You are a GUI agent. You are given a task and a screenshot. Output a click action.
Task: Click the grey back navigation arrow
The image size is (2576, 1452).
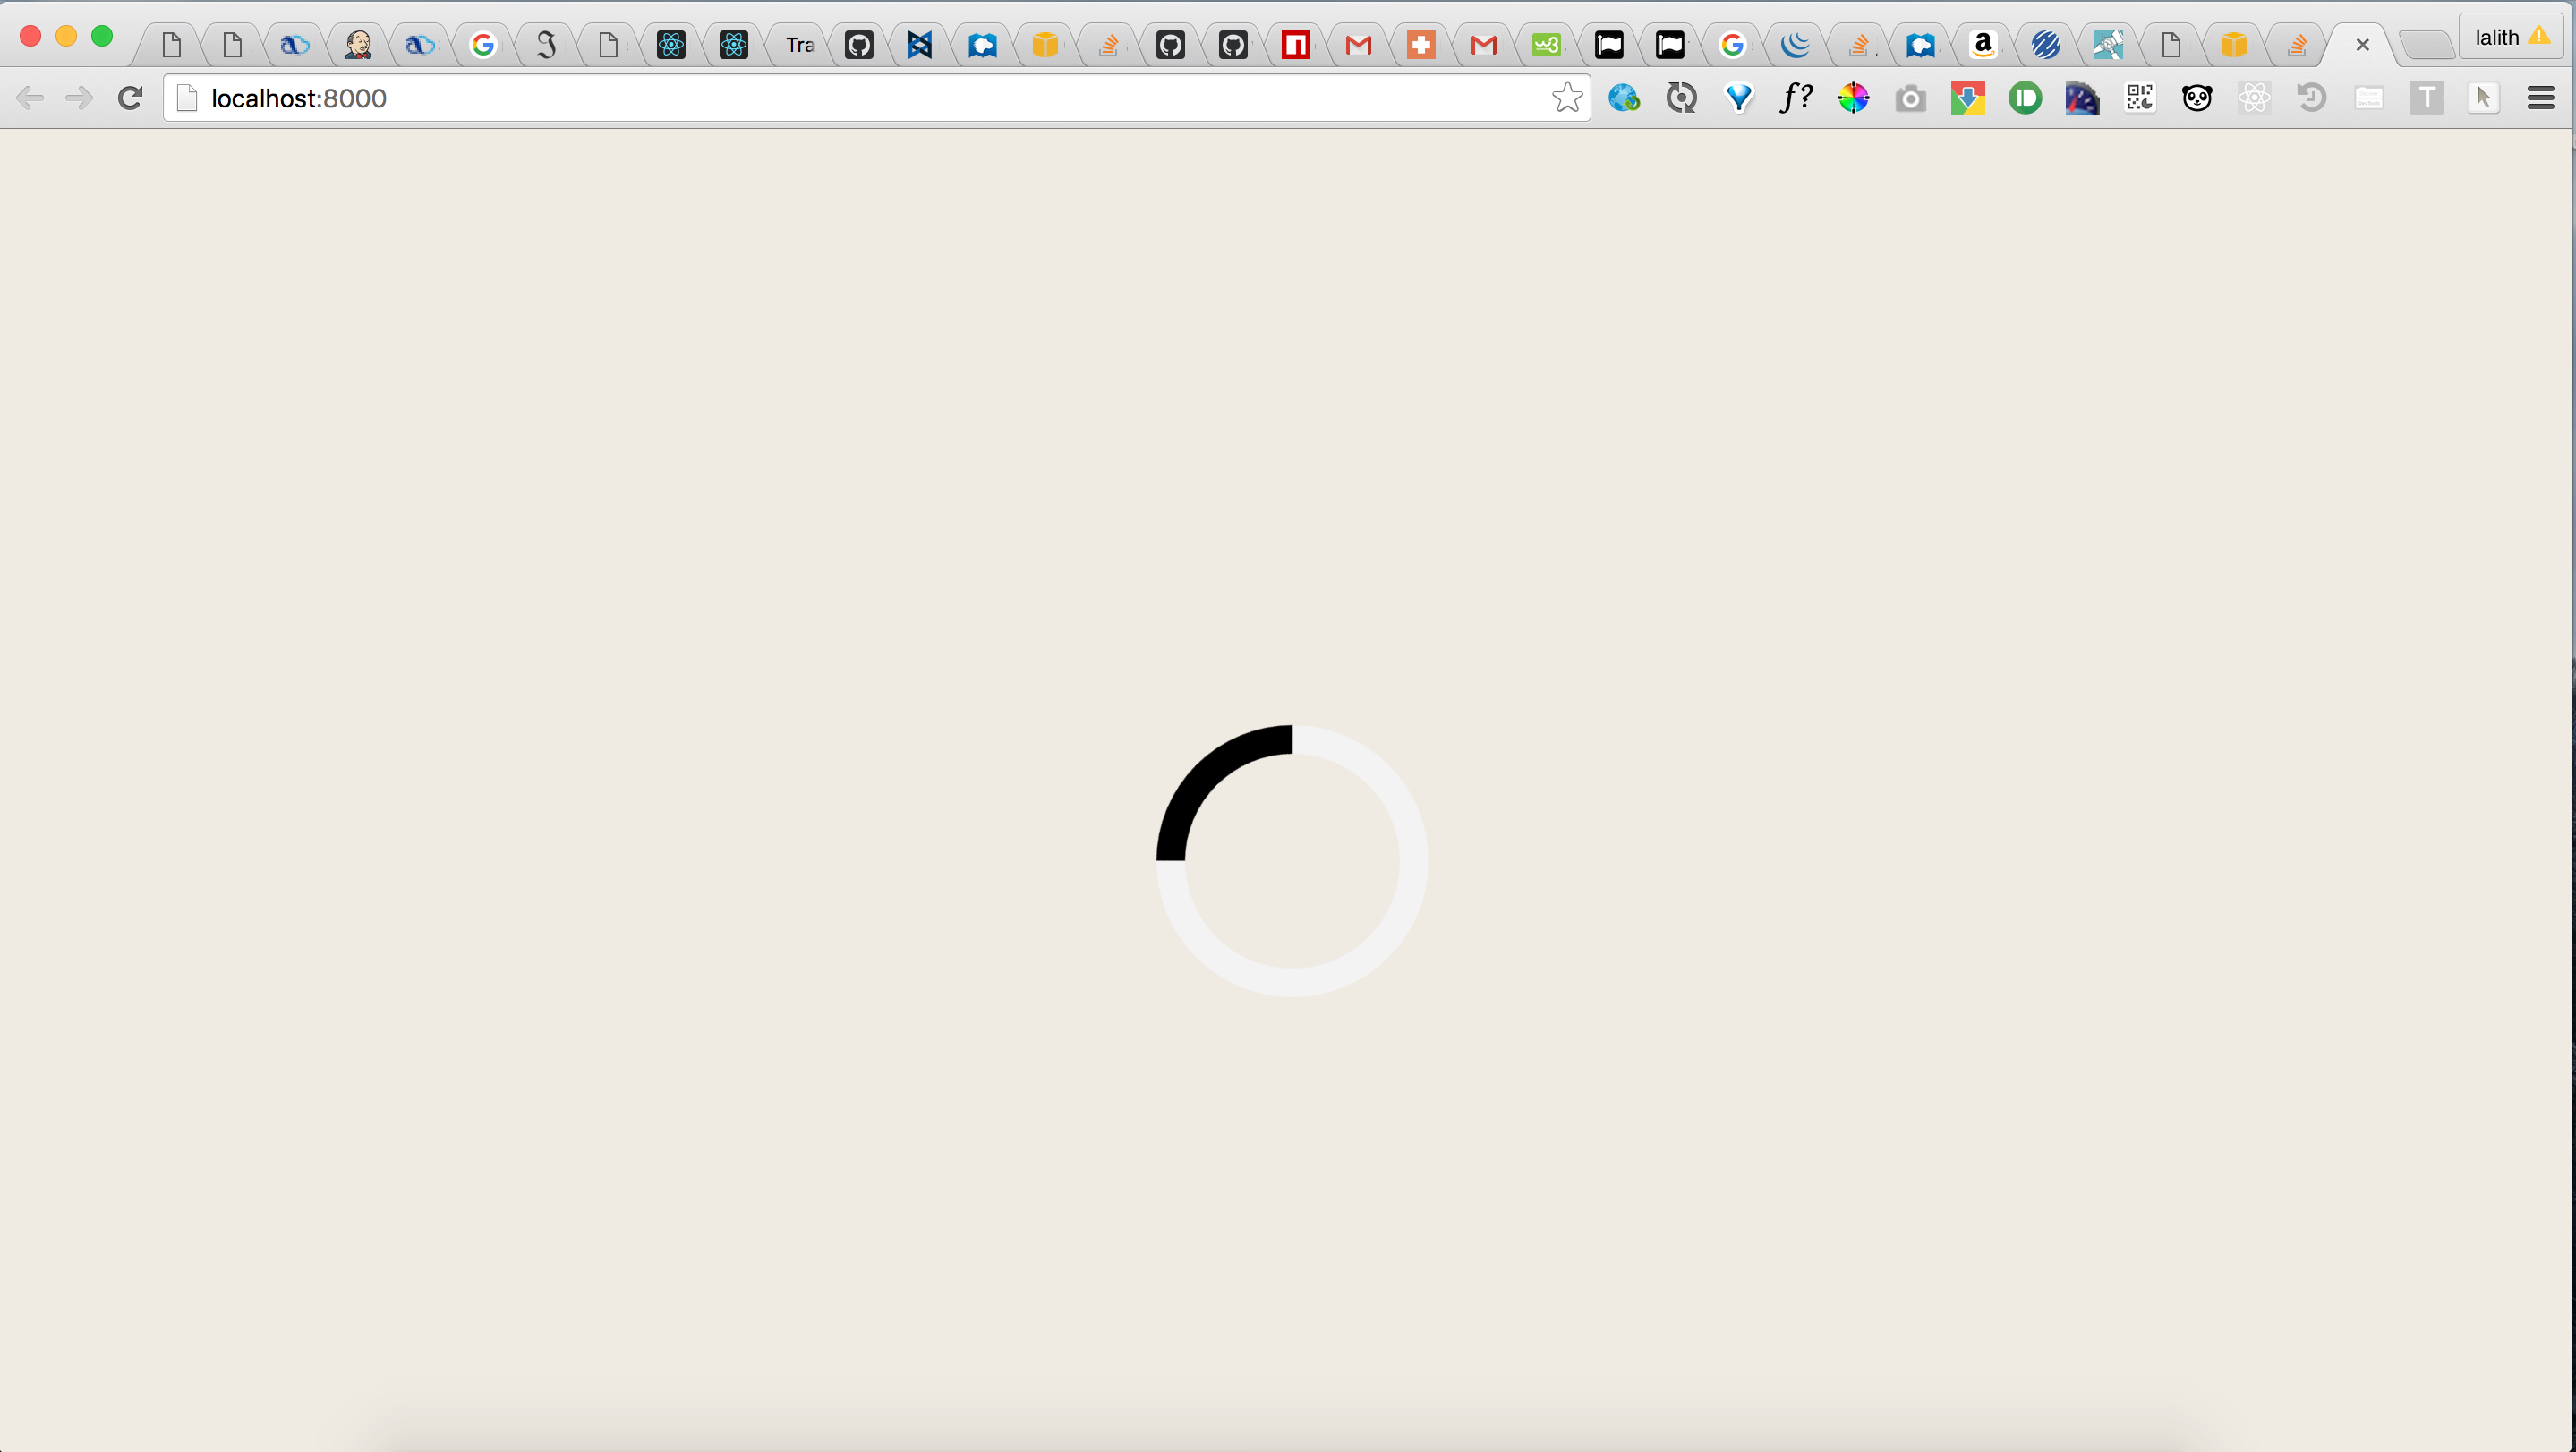click(30, 98)
